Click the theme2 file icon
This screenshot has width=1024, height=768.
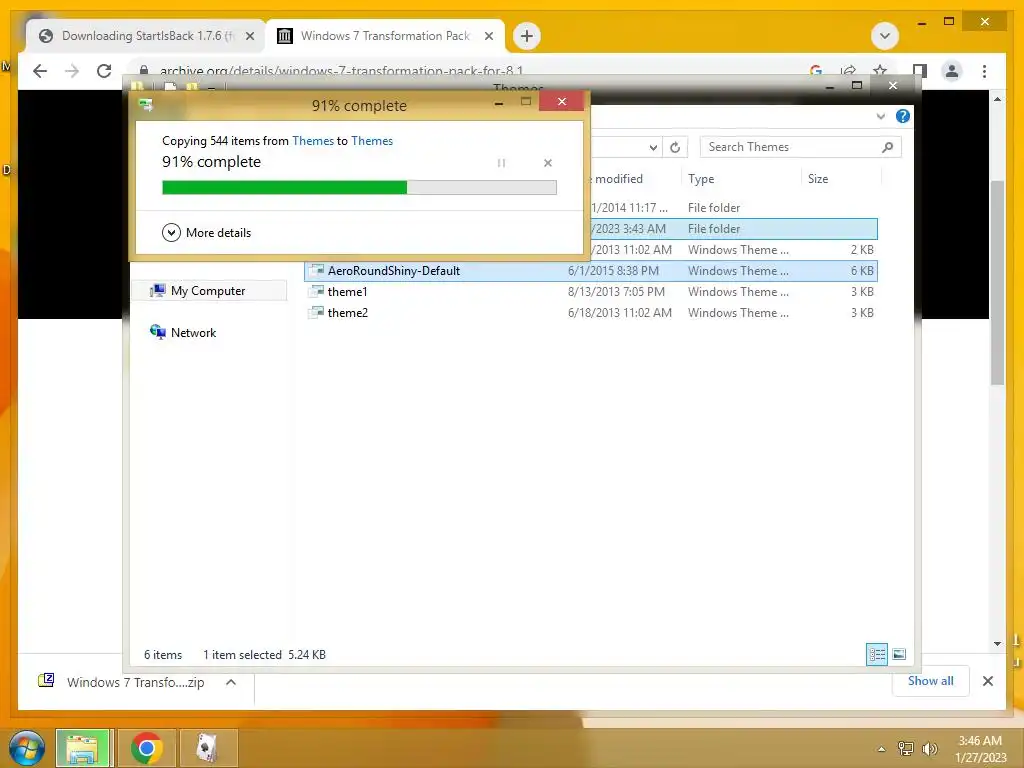(x=317, y=312)
